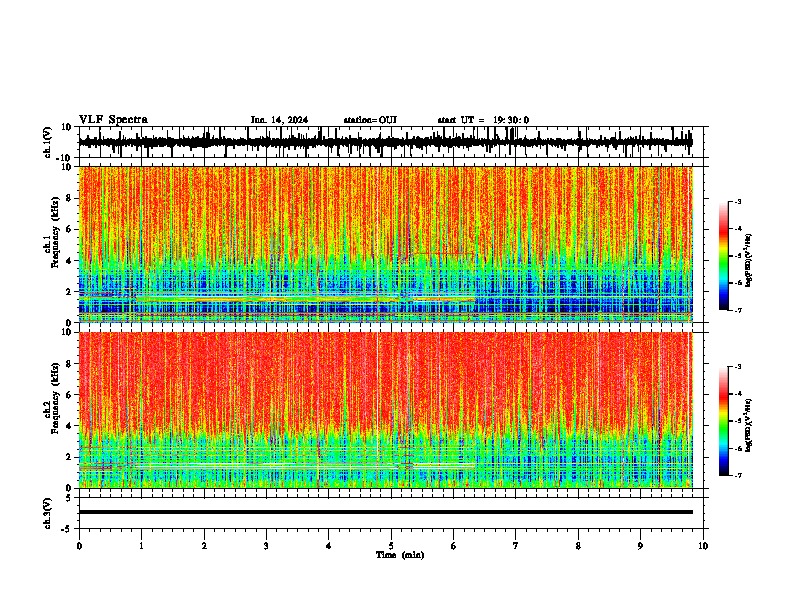Click the "Time (min)" x-axis label

[400, 555]
